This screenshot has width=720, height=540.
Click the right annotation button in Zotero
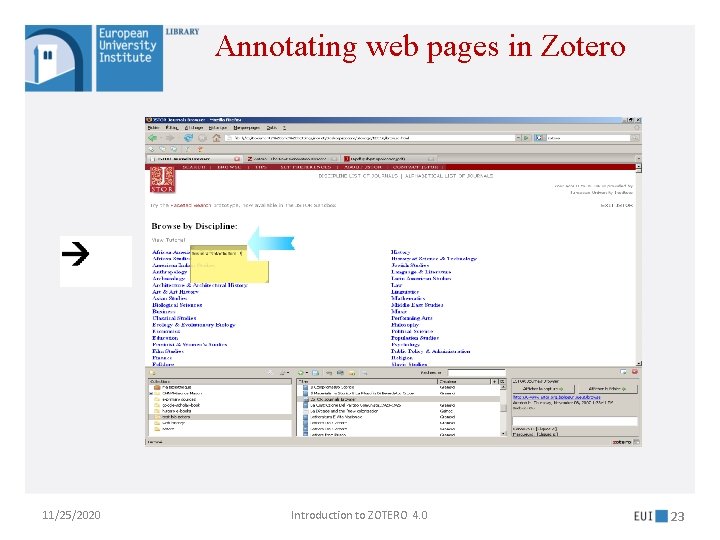point(607,388)
